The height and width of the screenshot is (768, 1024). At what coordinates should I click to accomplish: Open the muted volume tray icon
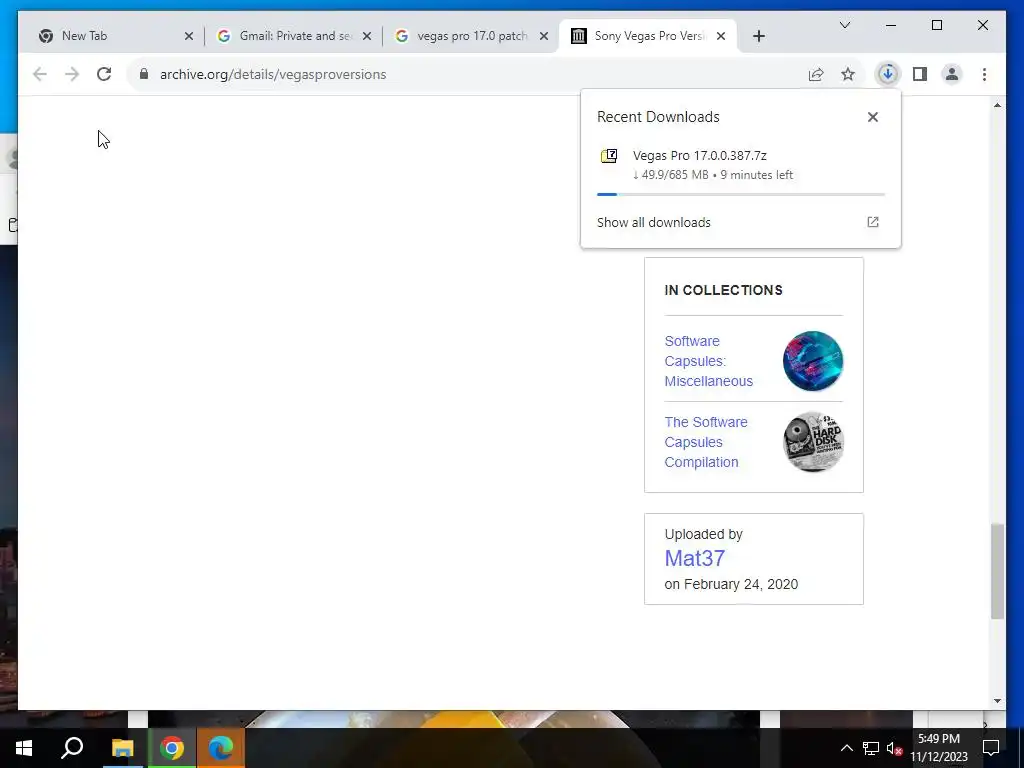[894, 748]
